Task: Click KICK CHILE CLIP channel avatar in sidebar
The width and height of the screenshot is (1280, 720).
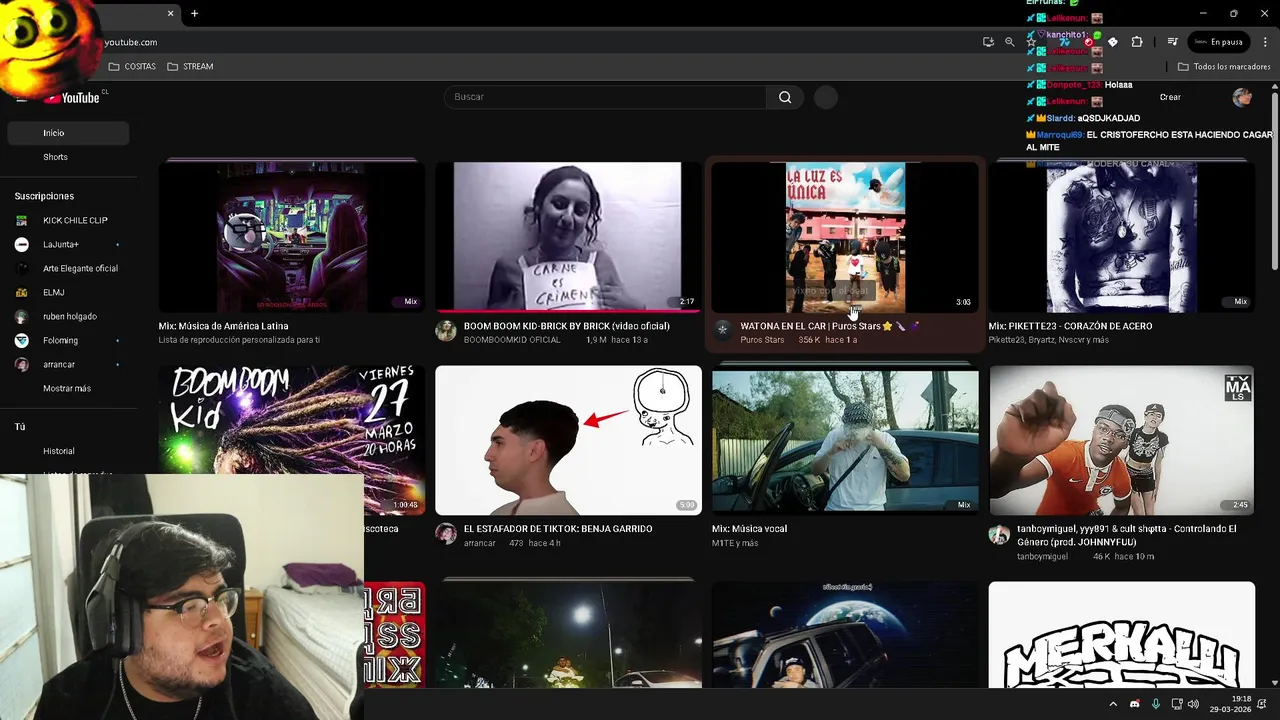Action: (22, 220)
